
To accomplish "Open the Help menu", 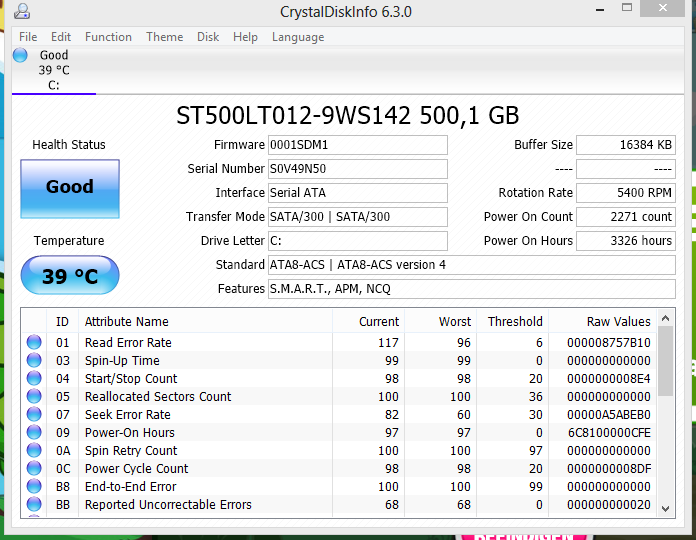I will [x=245, y=37].
